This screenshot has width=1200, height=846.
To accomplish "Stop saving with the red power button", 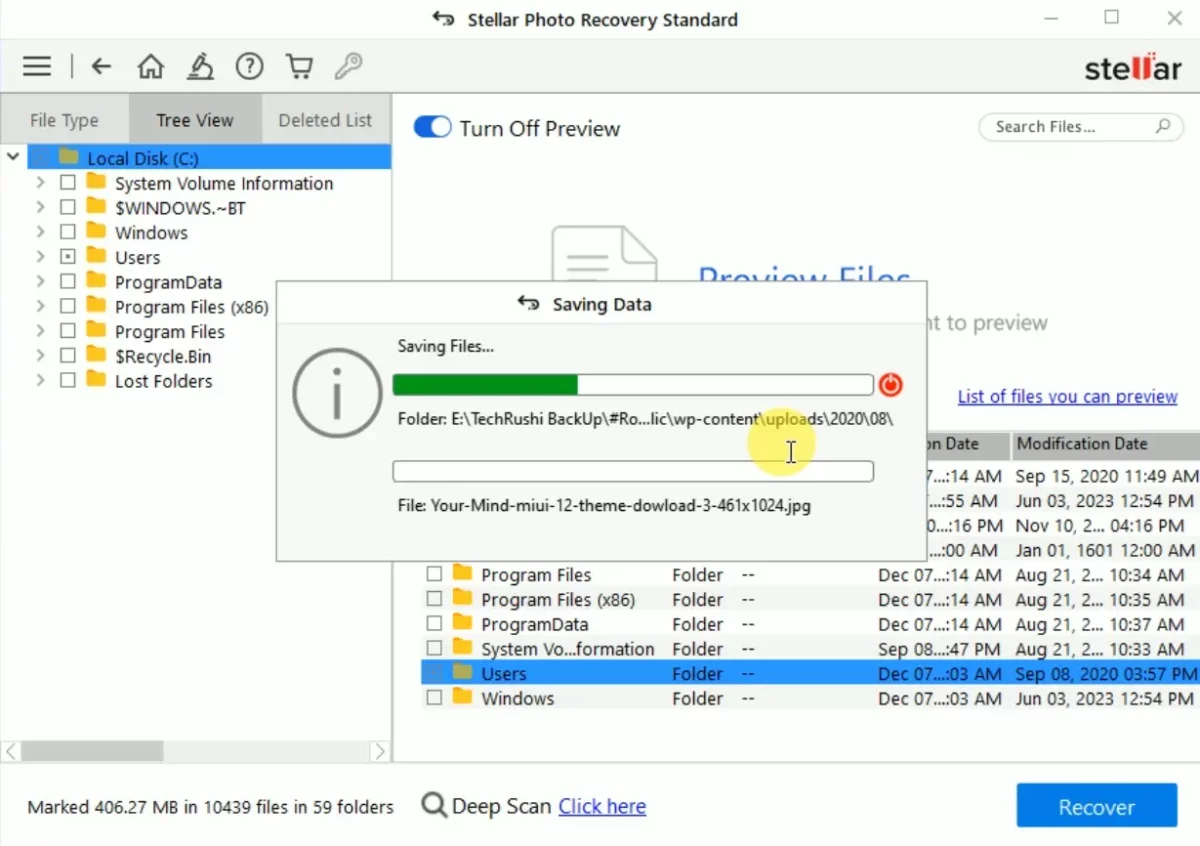I will [x=890, y=385].
